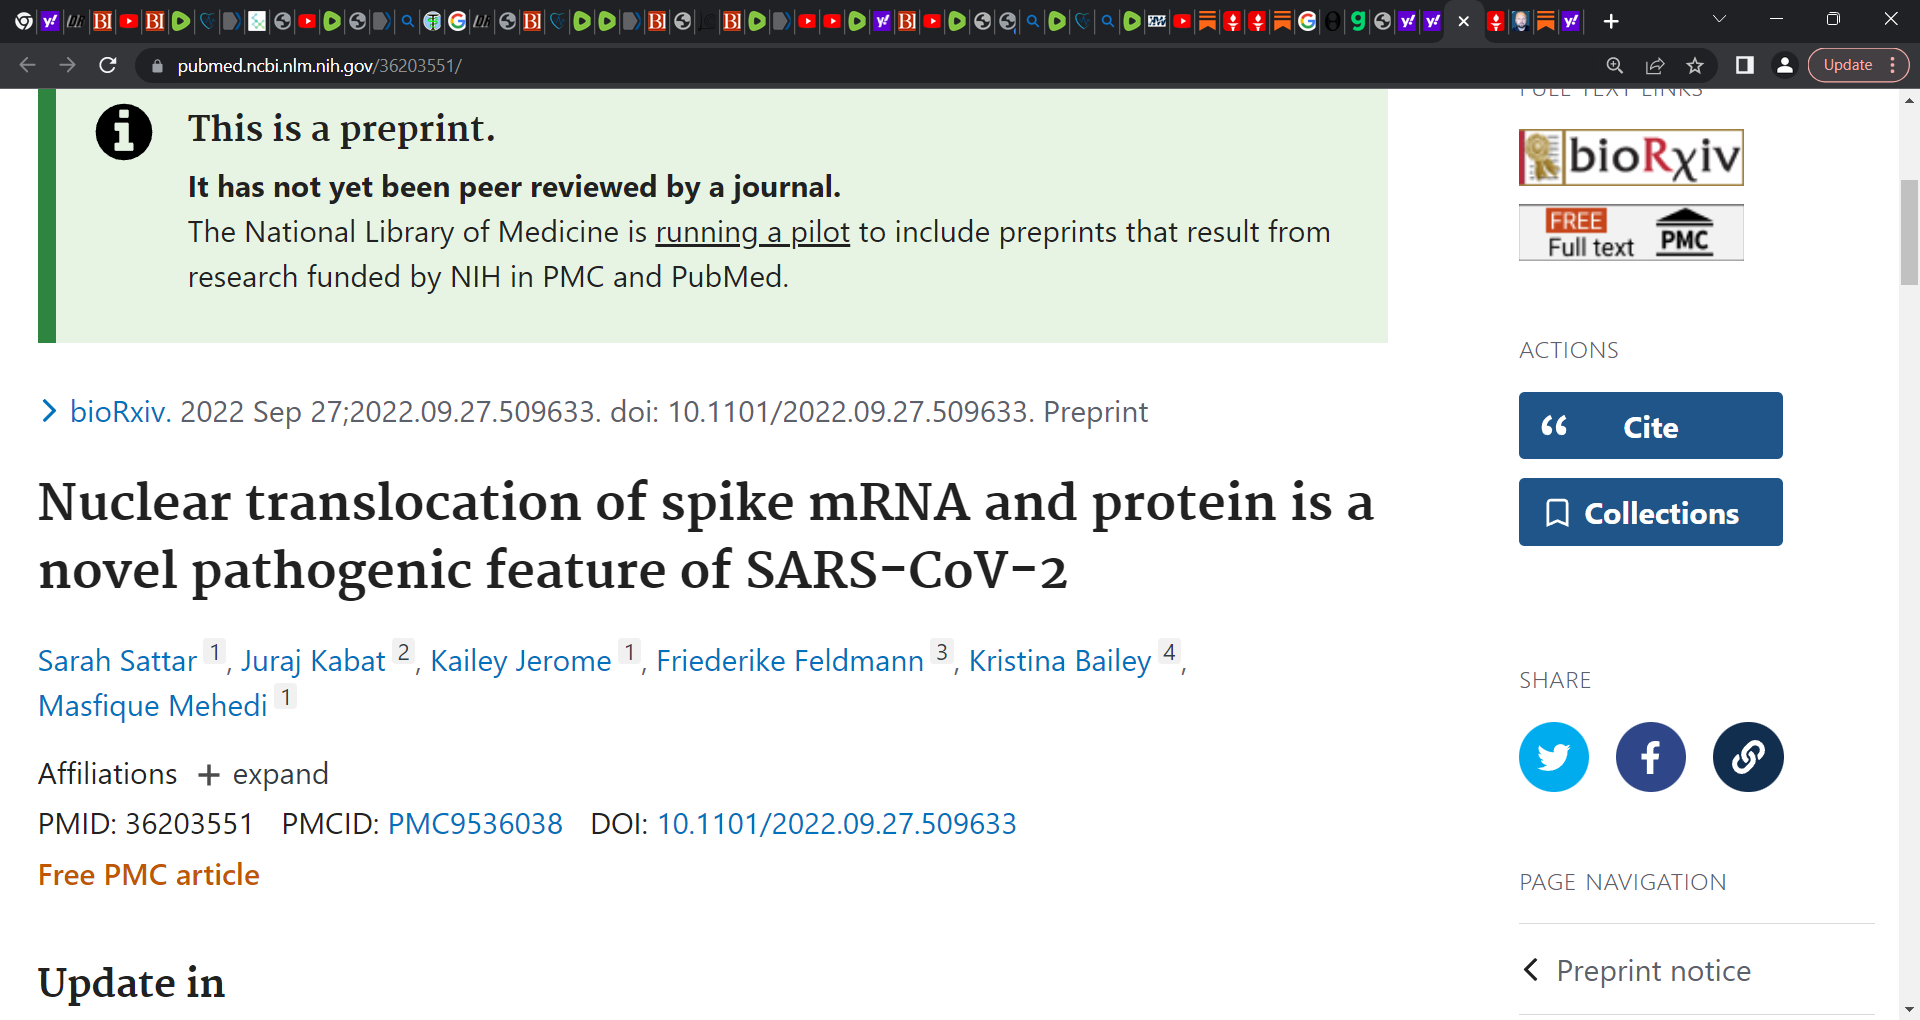Open PMC9536038 link
The width and height of the screenshot is (1920, 1020).
475,824
